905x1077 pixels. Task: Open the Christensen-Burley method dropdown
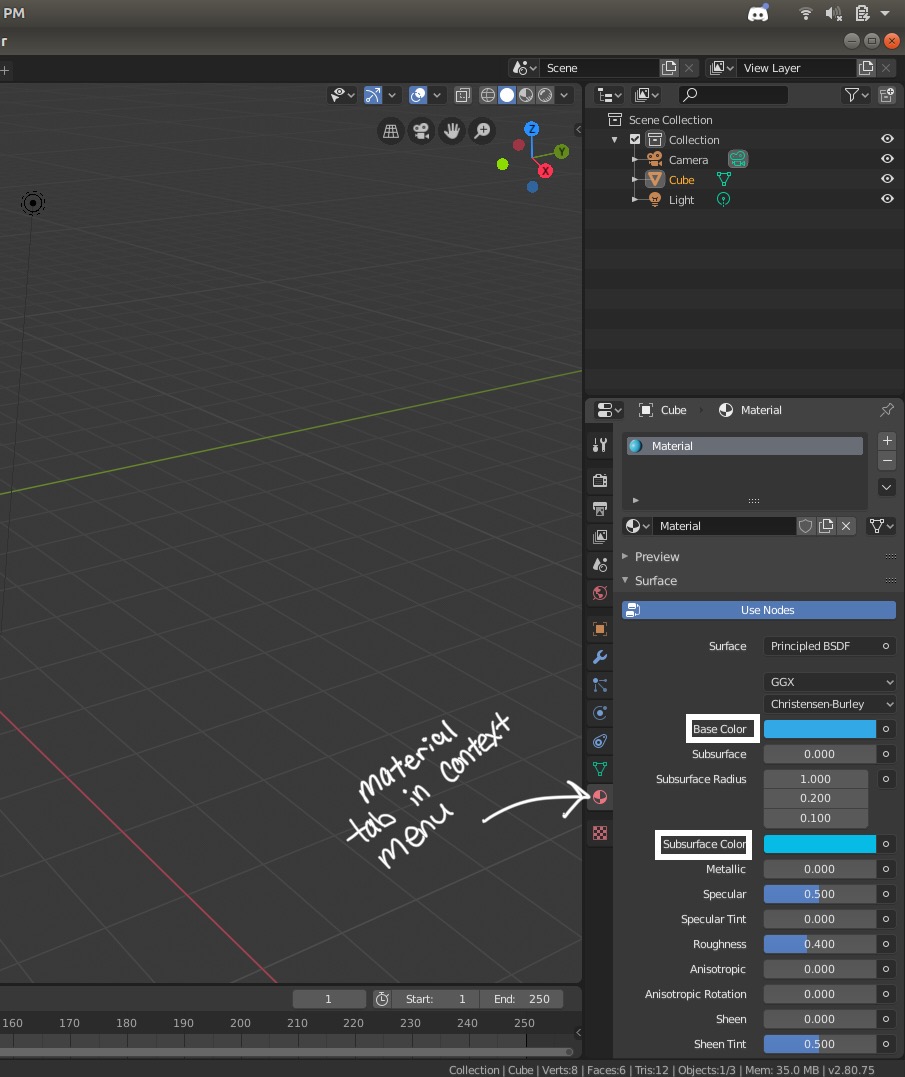click(829, 704)
